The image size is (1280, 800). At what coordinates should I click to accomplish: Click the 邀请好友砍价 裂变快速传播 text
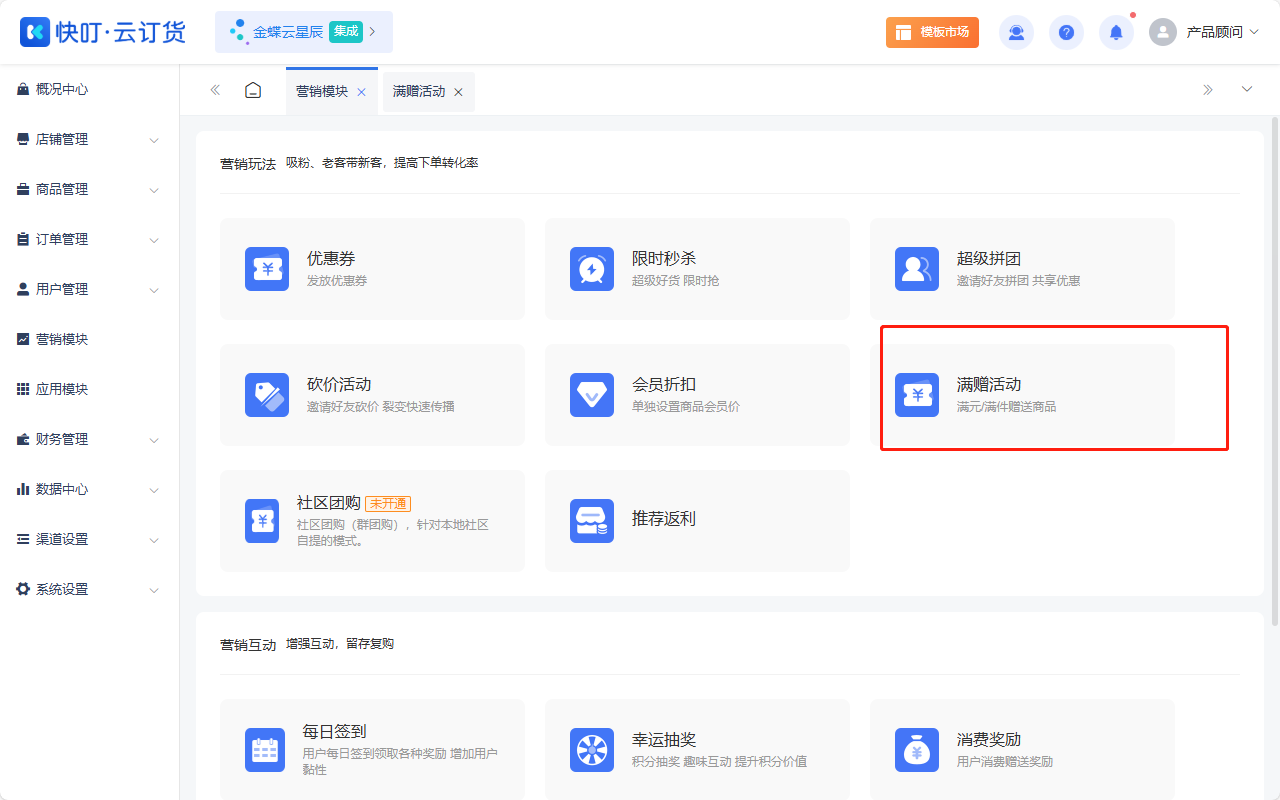coord(381,407)
